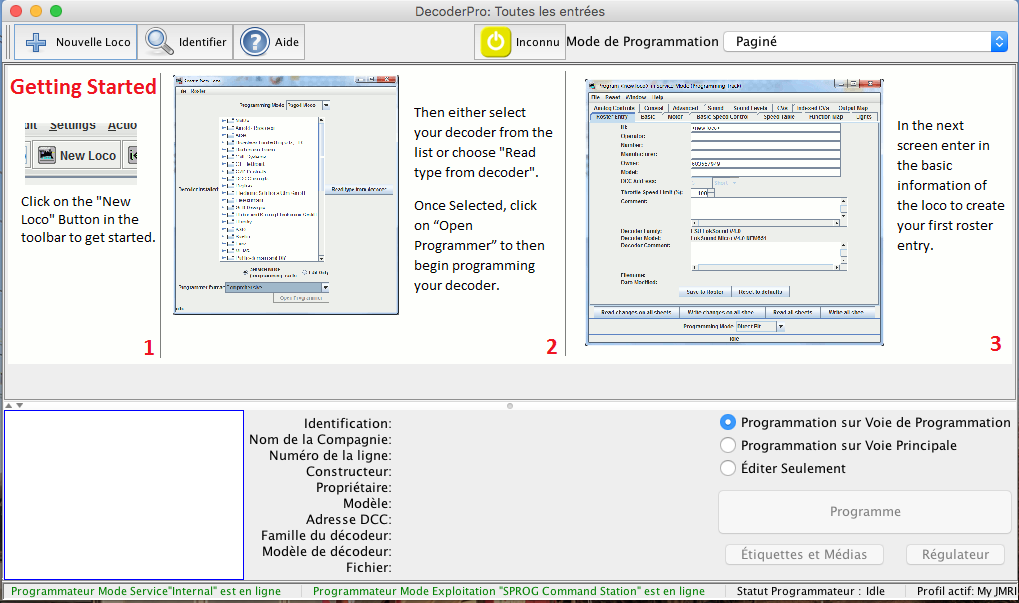Click the Fichier label
This screenshot has width=1019, height=603.
click(368, 567)
